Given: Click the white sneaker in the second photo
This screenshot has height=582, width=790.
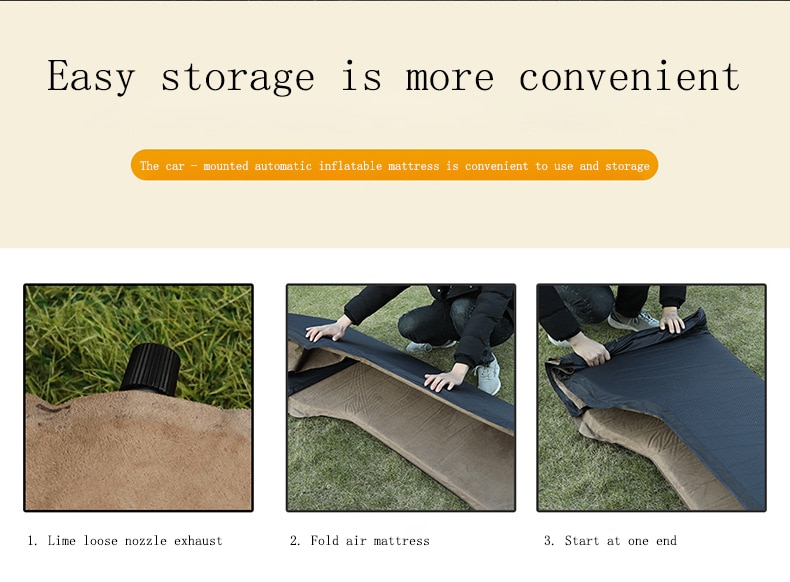Looking at the screenshot, I should click(487, 376).
